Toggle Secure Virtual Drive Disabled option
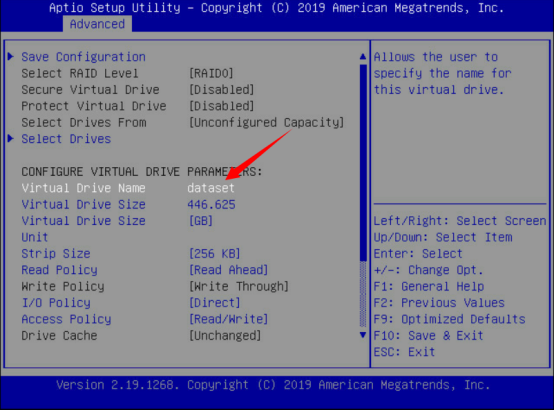The height and width of the screenshot is (411, 554). point(222,90)
